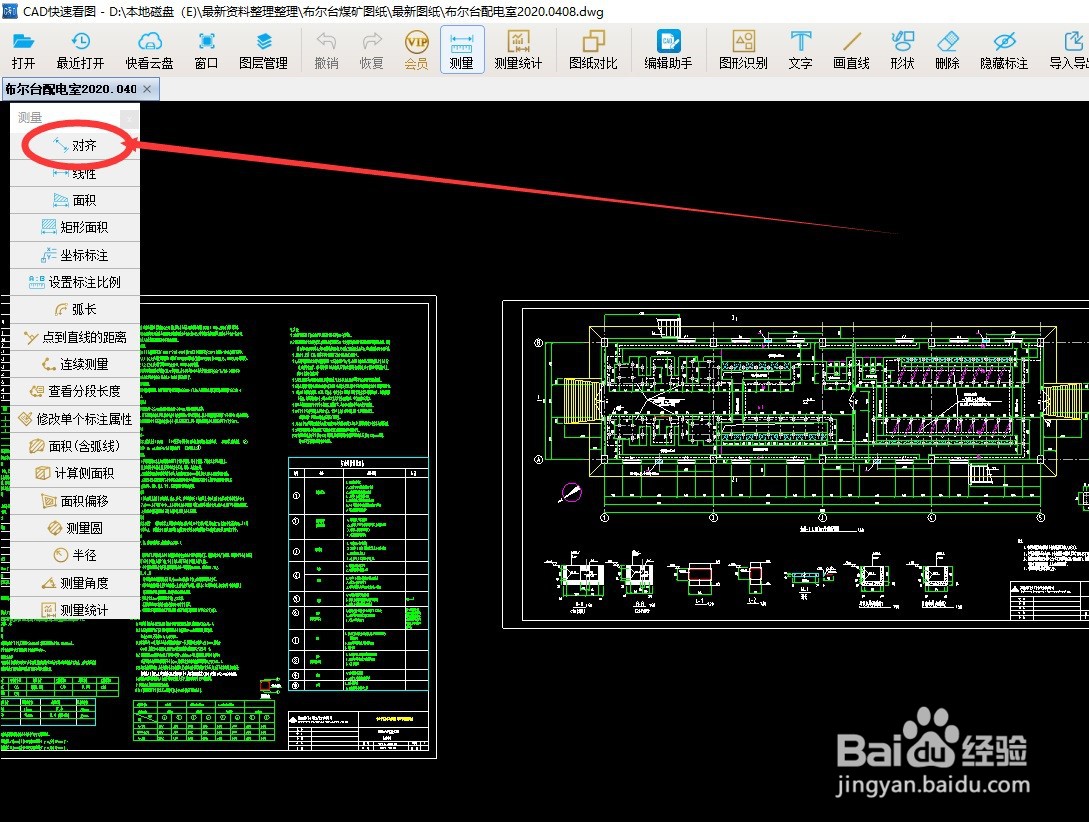Choose 面积 area measurement
Screen dimensions: 1089x822
coord(75,200)
